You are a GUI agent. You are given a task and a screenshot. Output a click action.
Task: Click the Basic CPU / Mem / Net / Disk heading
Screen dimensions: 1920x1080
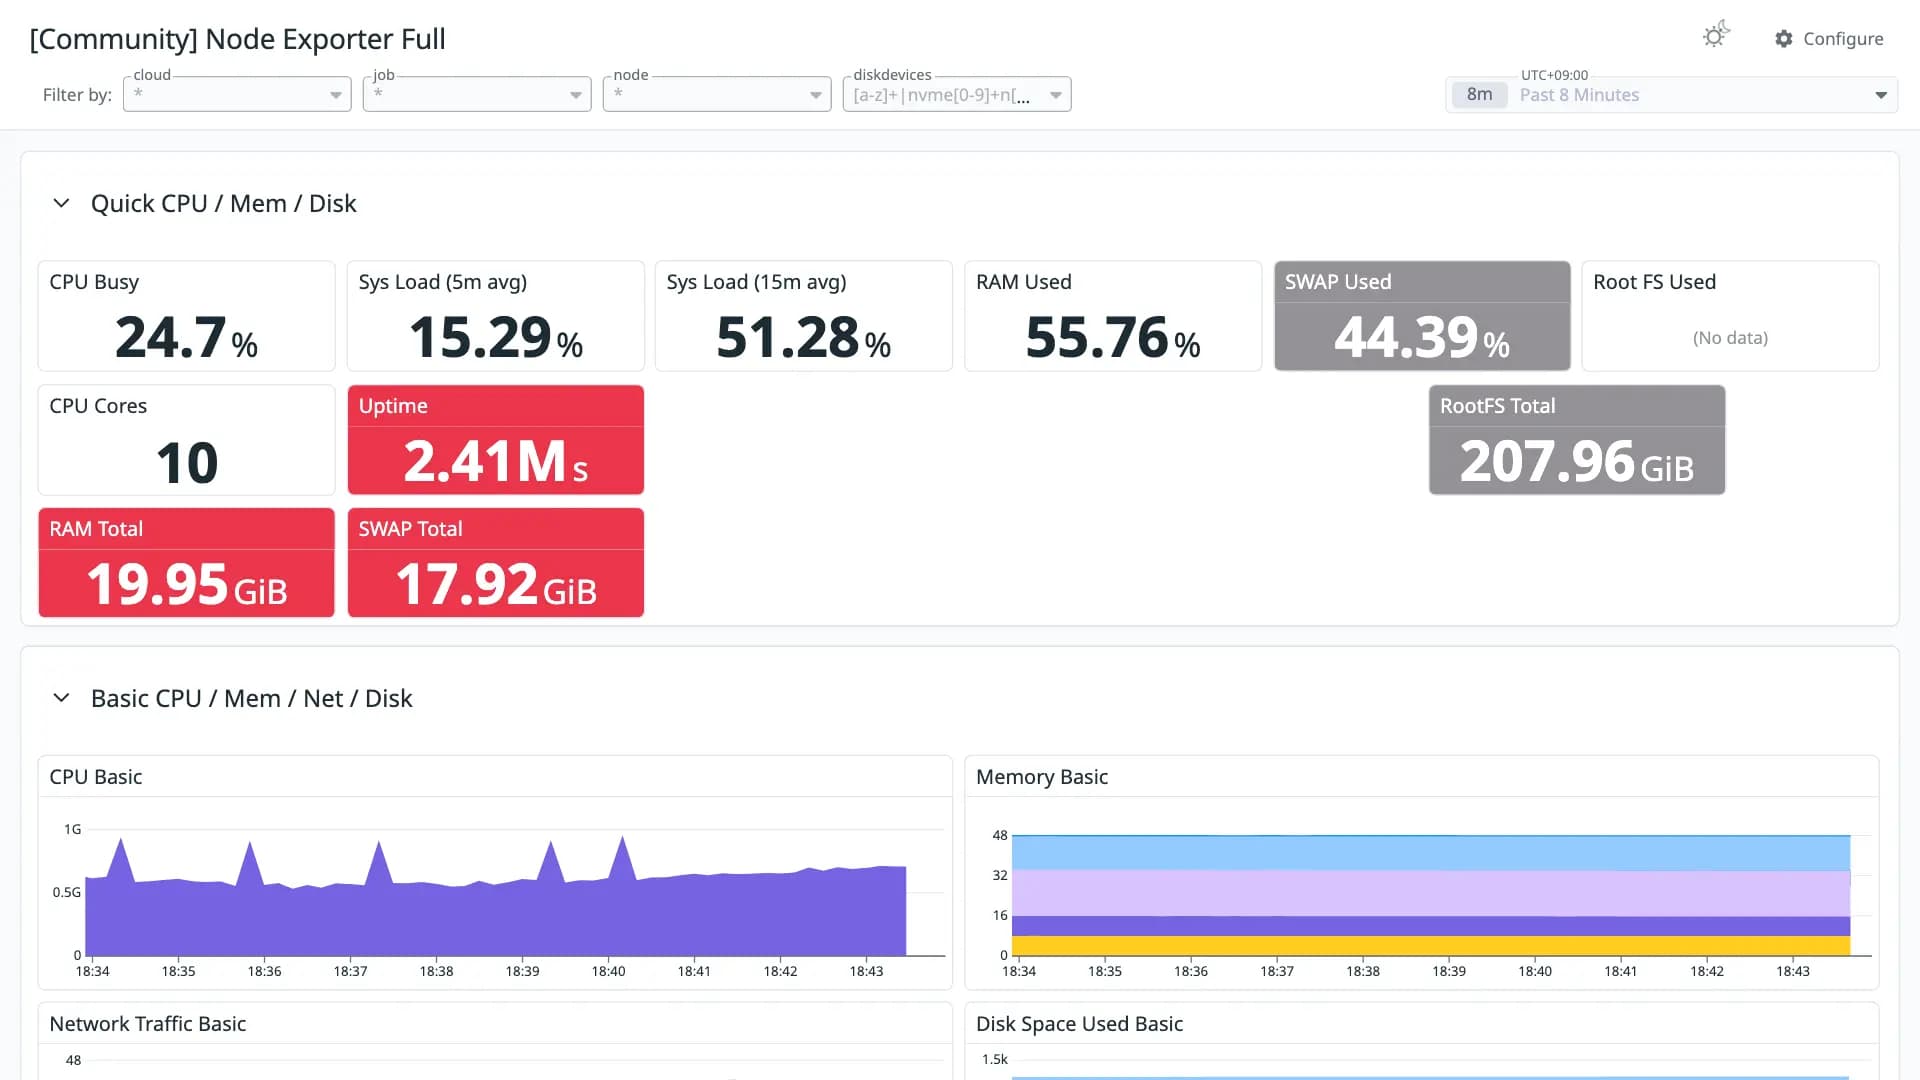[x=251, y=698]
